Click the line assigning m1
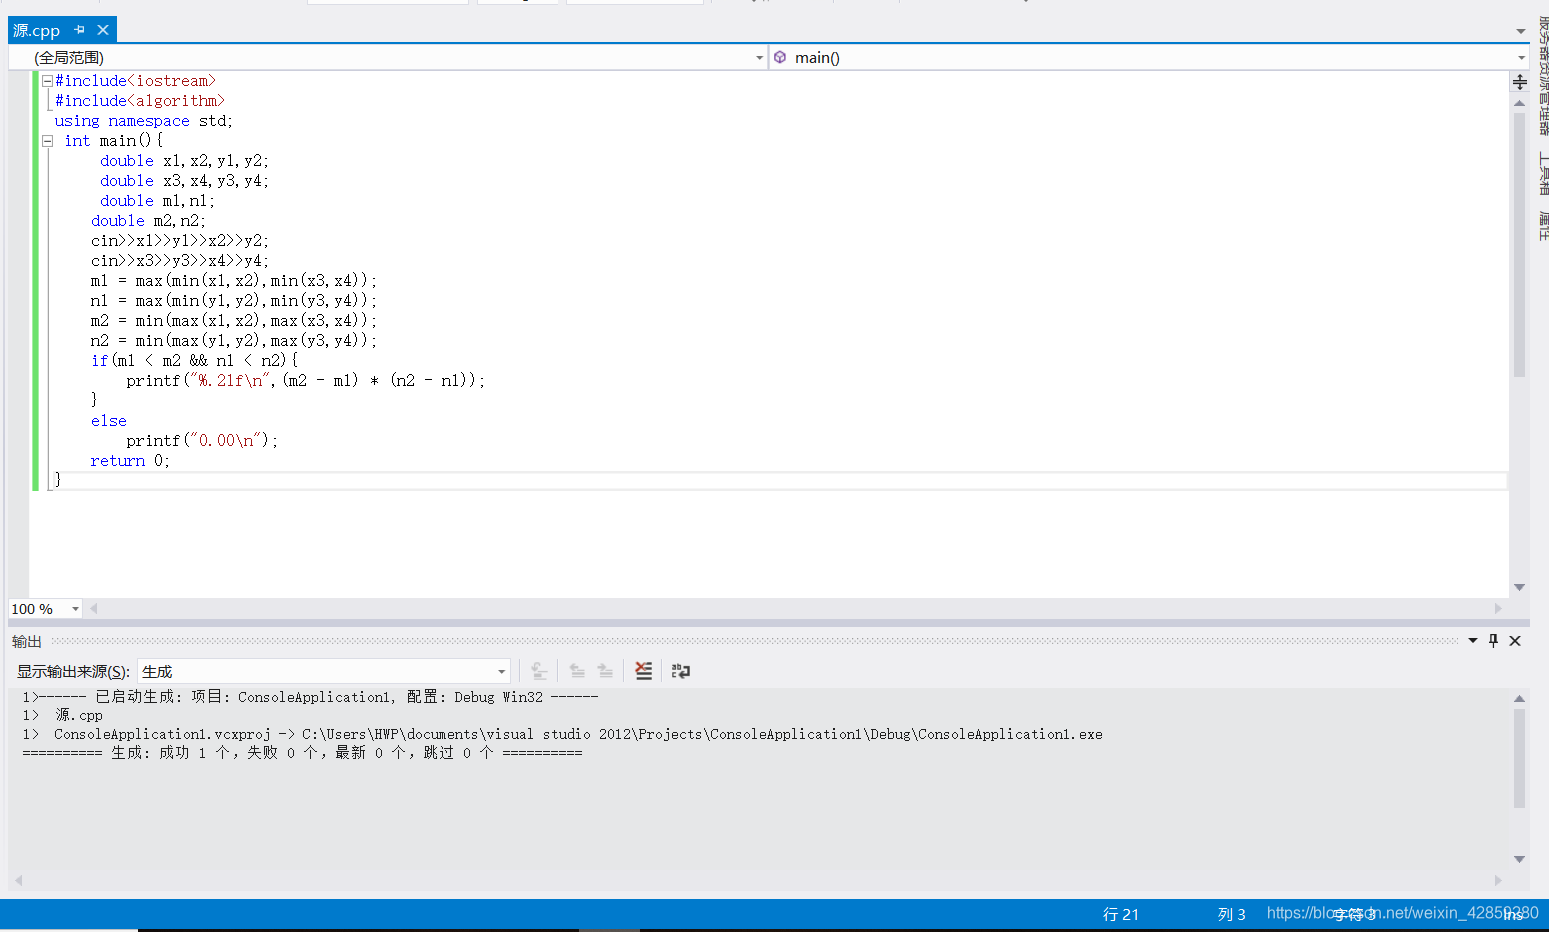The width and height of the screenshot is (1549, 932). (x=234, y=281)
